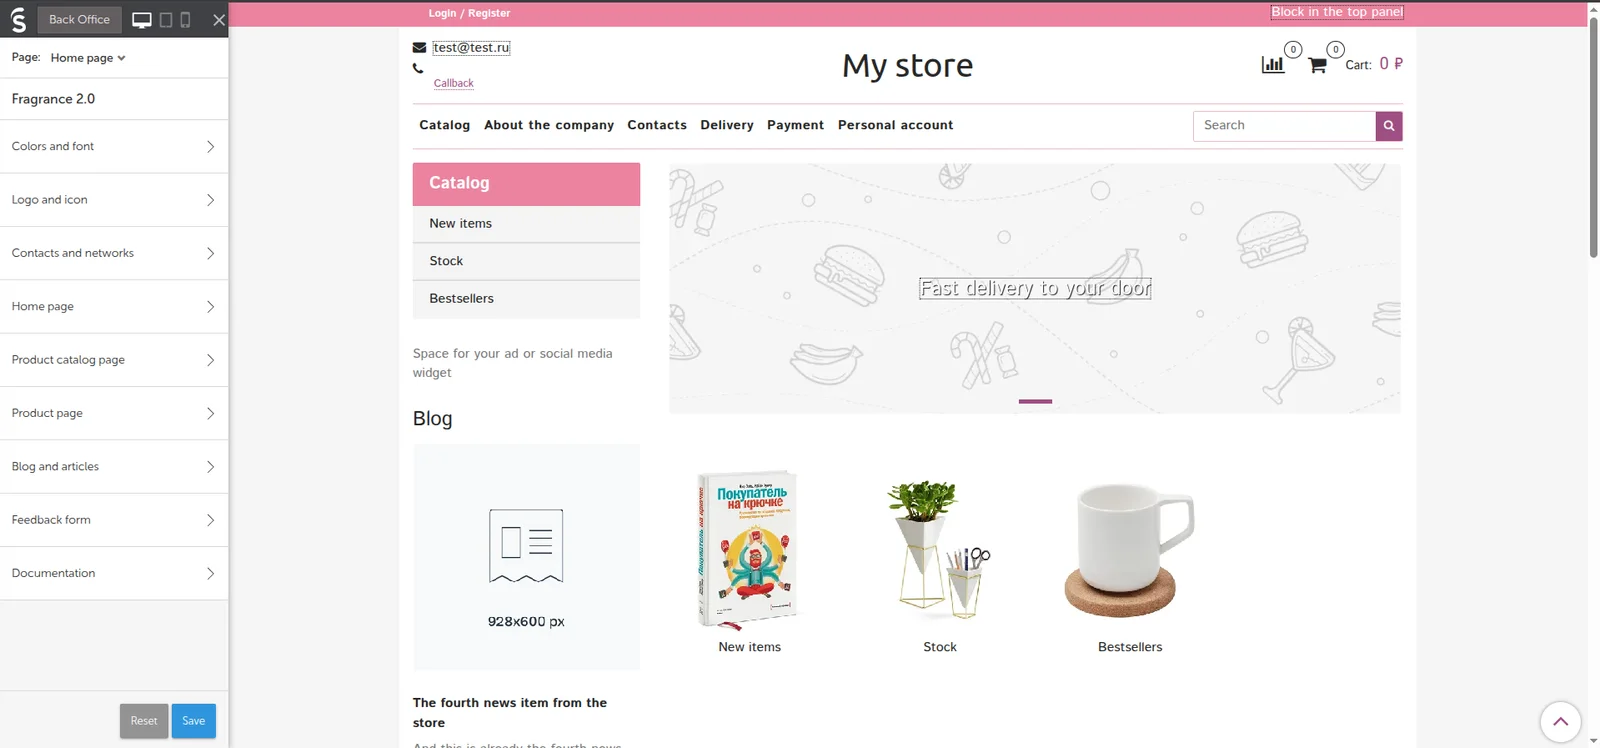Select Bestsellers in the Catalog sidebar
The image size is (1600, 748).
(526, 299)
